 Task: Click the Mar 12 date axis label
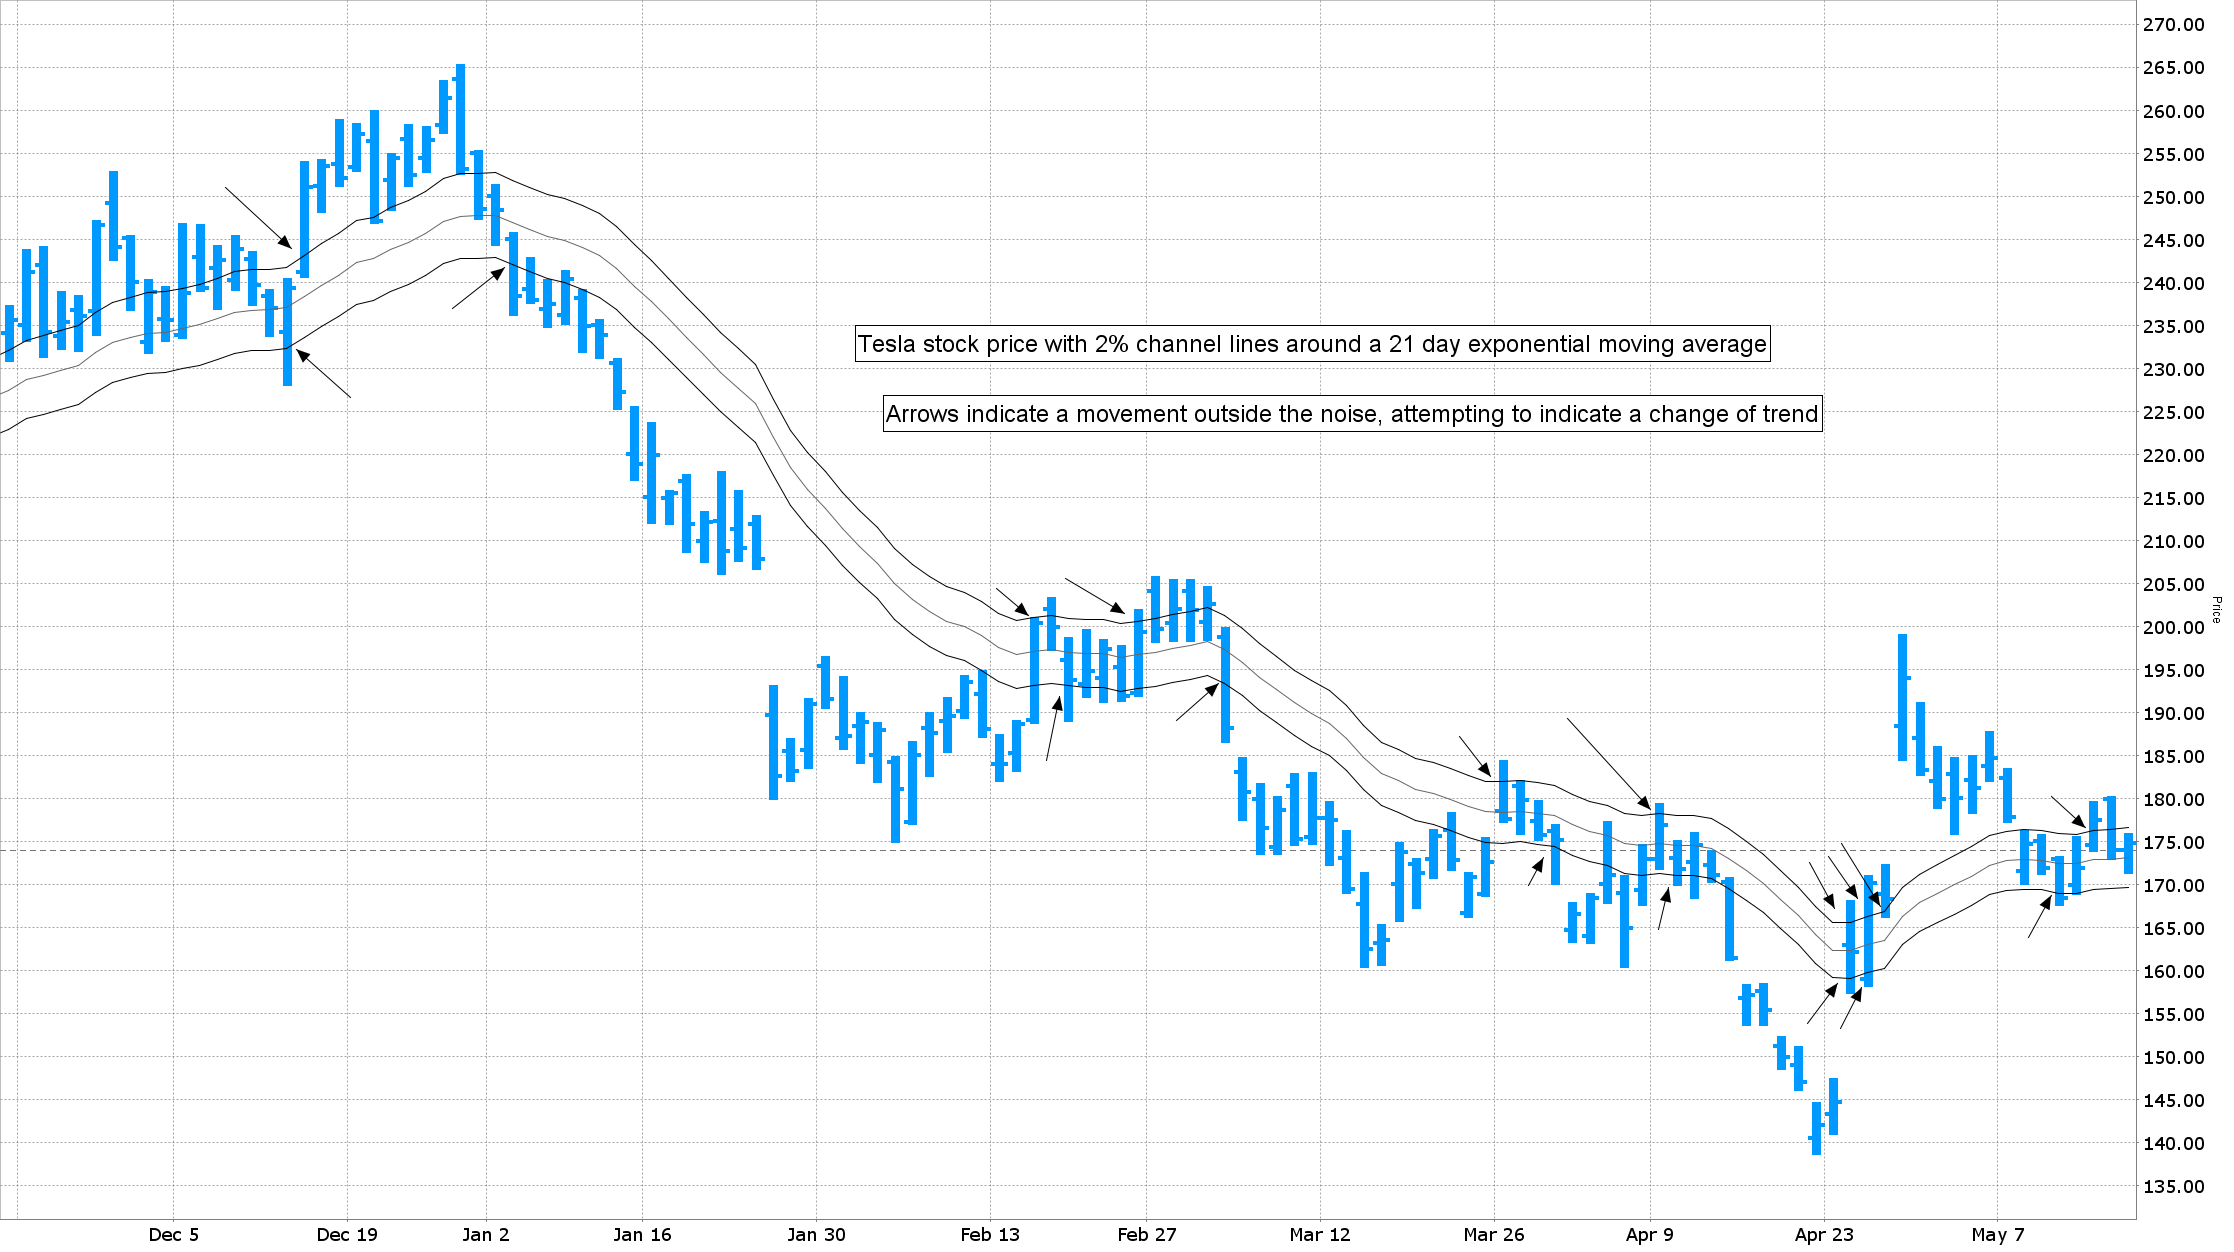pyautogui.click(x=1320, y=1234)
